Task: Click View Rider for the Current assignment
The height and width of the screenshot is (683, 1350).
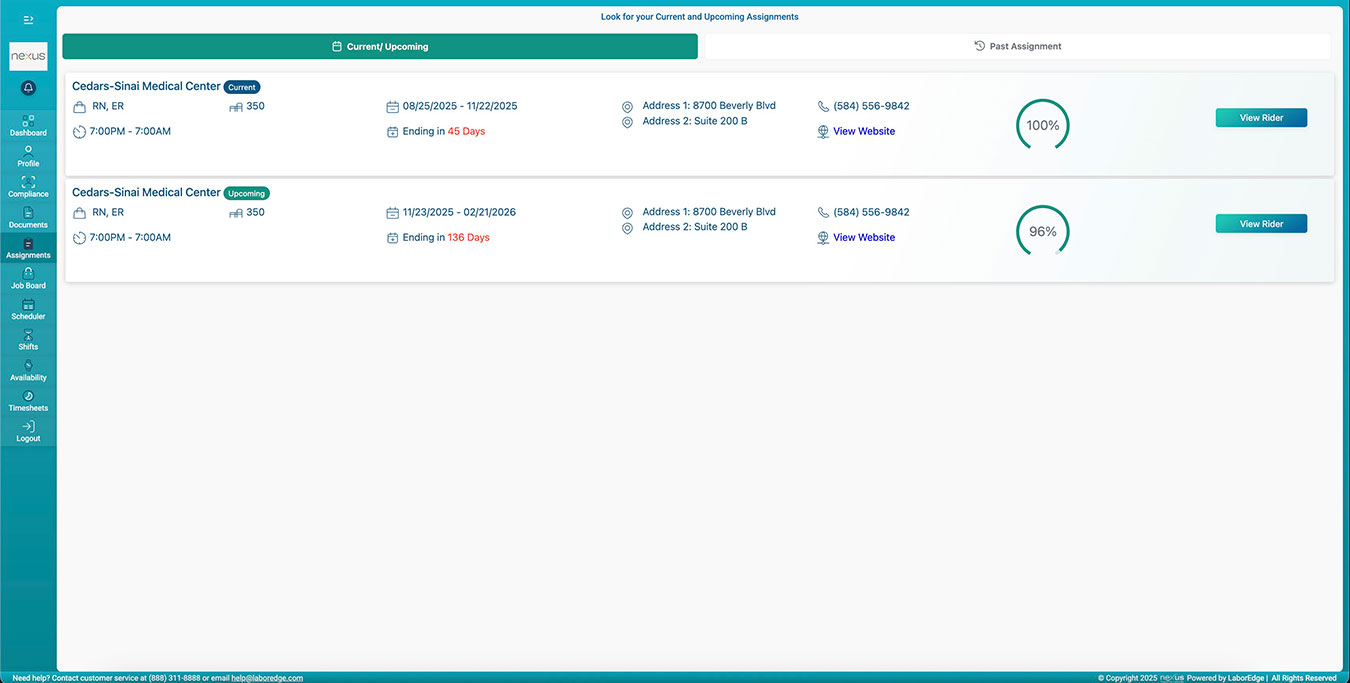Action: (1261, 117)
